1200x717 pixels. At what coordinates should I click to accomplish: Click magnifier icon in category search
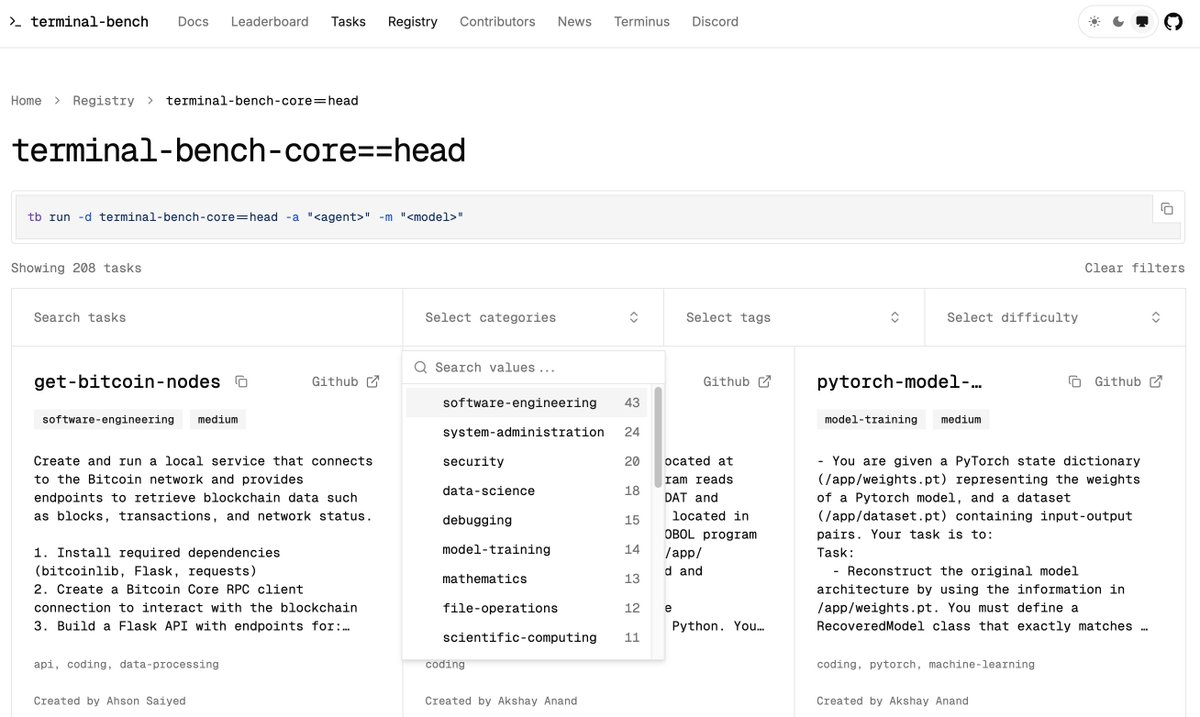(x=421, y=367)
